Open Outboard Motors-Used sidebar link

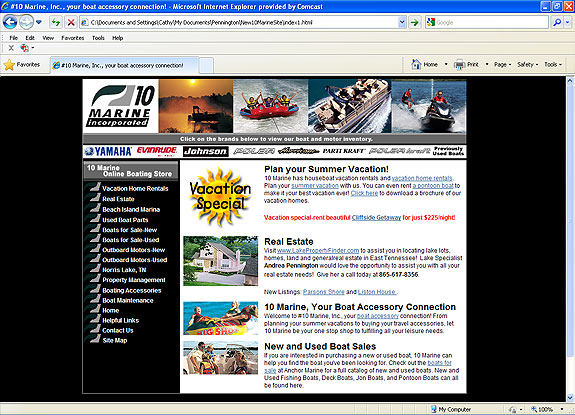tap(135, 260)
